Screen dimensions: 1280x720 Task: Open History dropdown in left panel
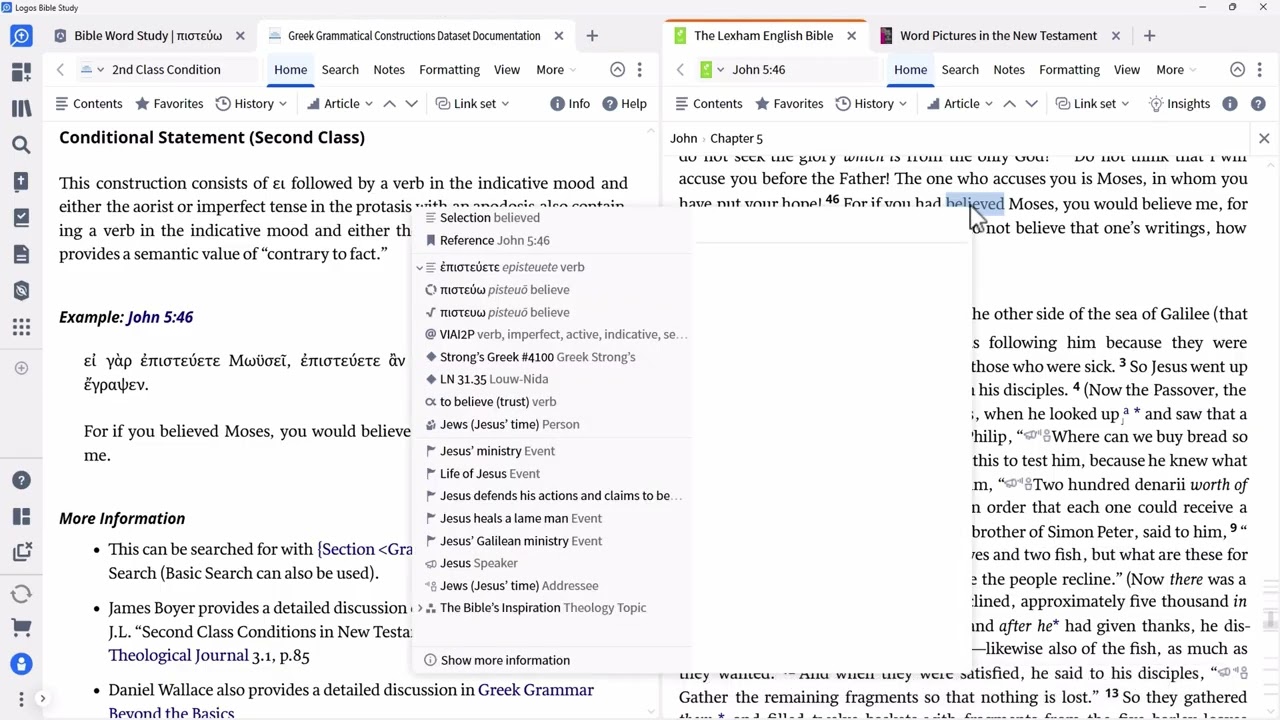click(x=251, y=104)
